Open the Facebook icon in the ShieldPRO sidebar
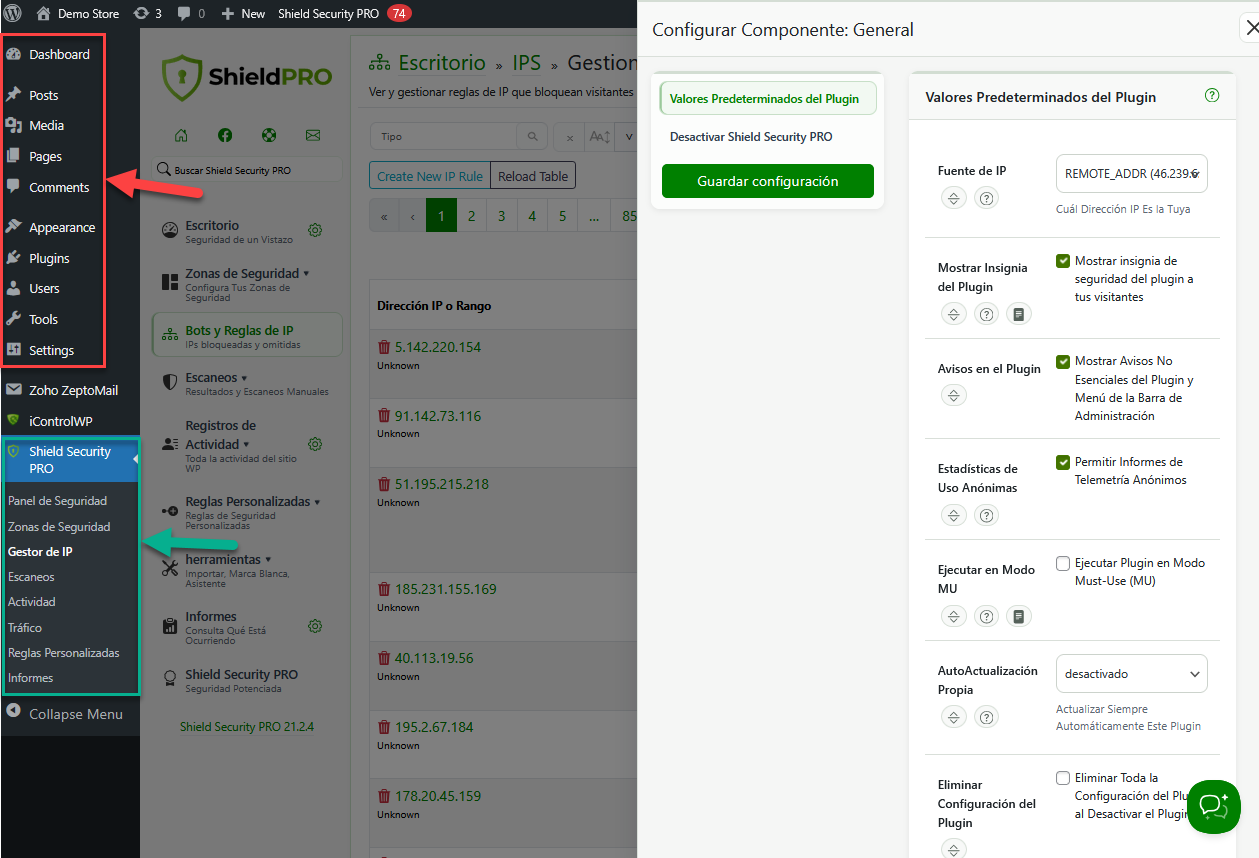The image size is (1259, 858). coord(225,135)
